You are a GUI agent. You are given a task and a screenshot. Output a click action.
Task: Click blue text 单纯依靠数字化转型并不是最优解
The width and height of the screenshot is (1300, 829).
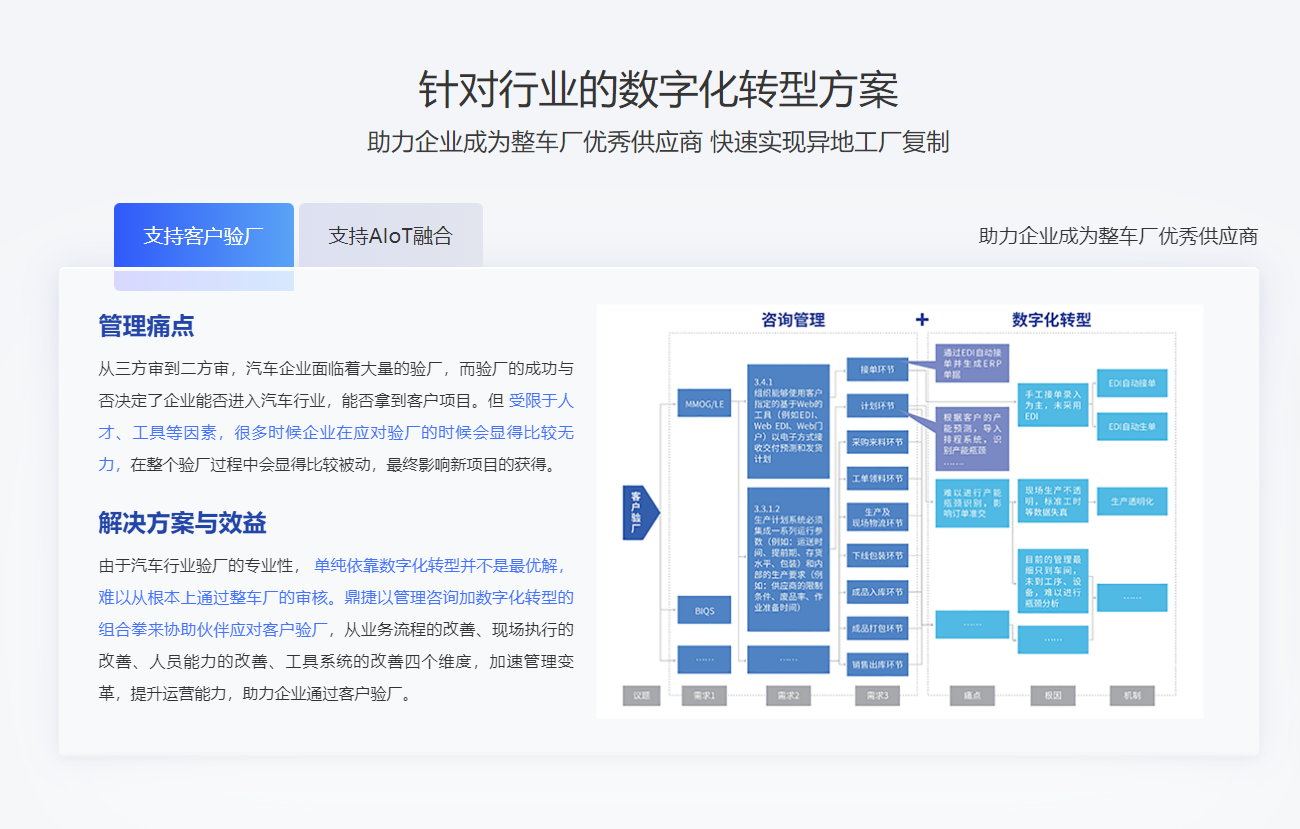[x=438, y=565]
